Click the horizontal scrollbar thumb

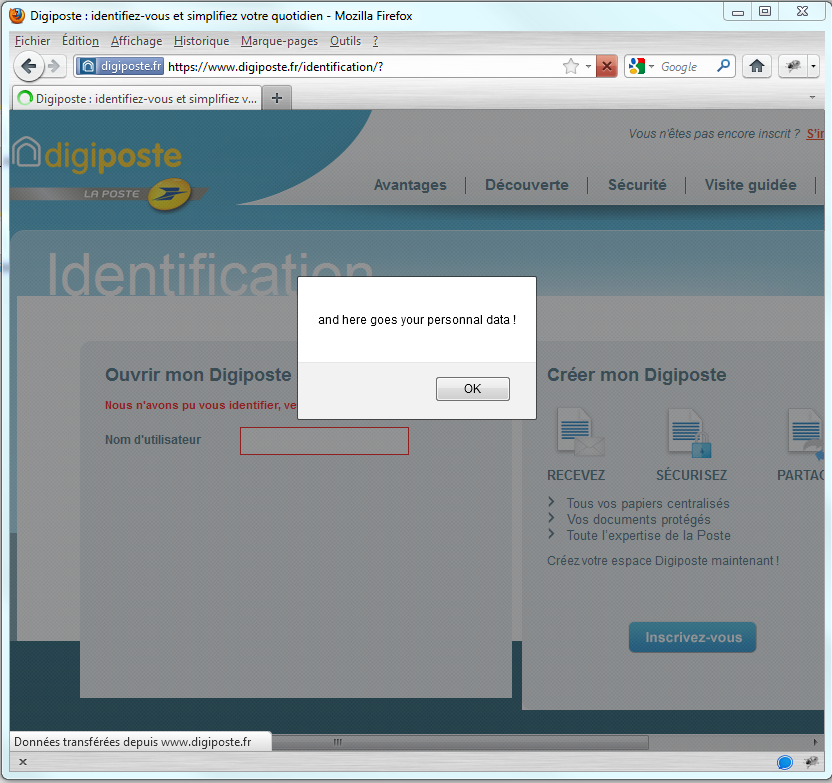(460, 742)
